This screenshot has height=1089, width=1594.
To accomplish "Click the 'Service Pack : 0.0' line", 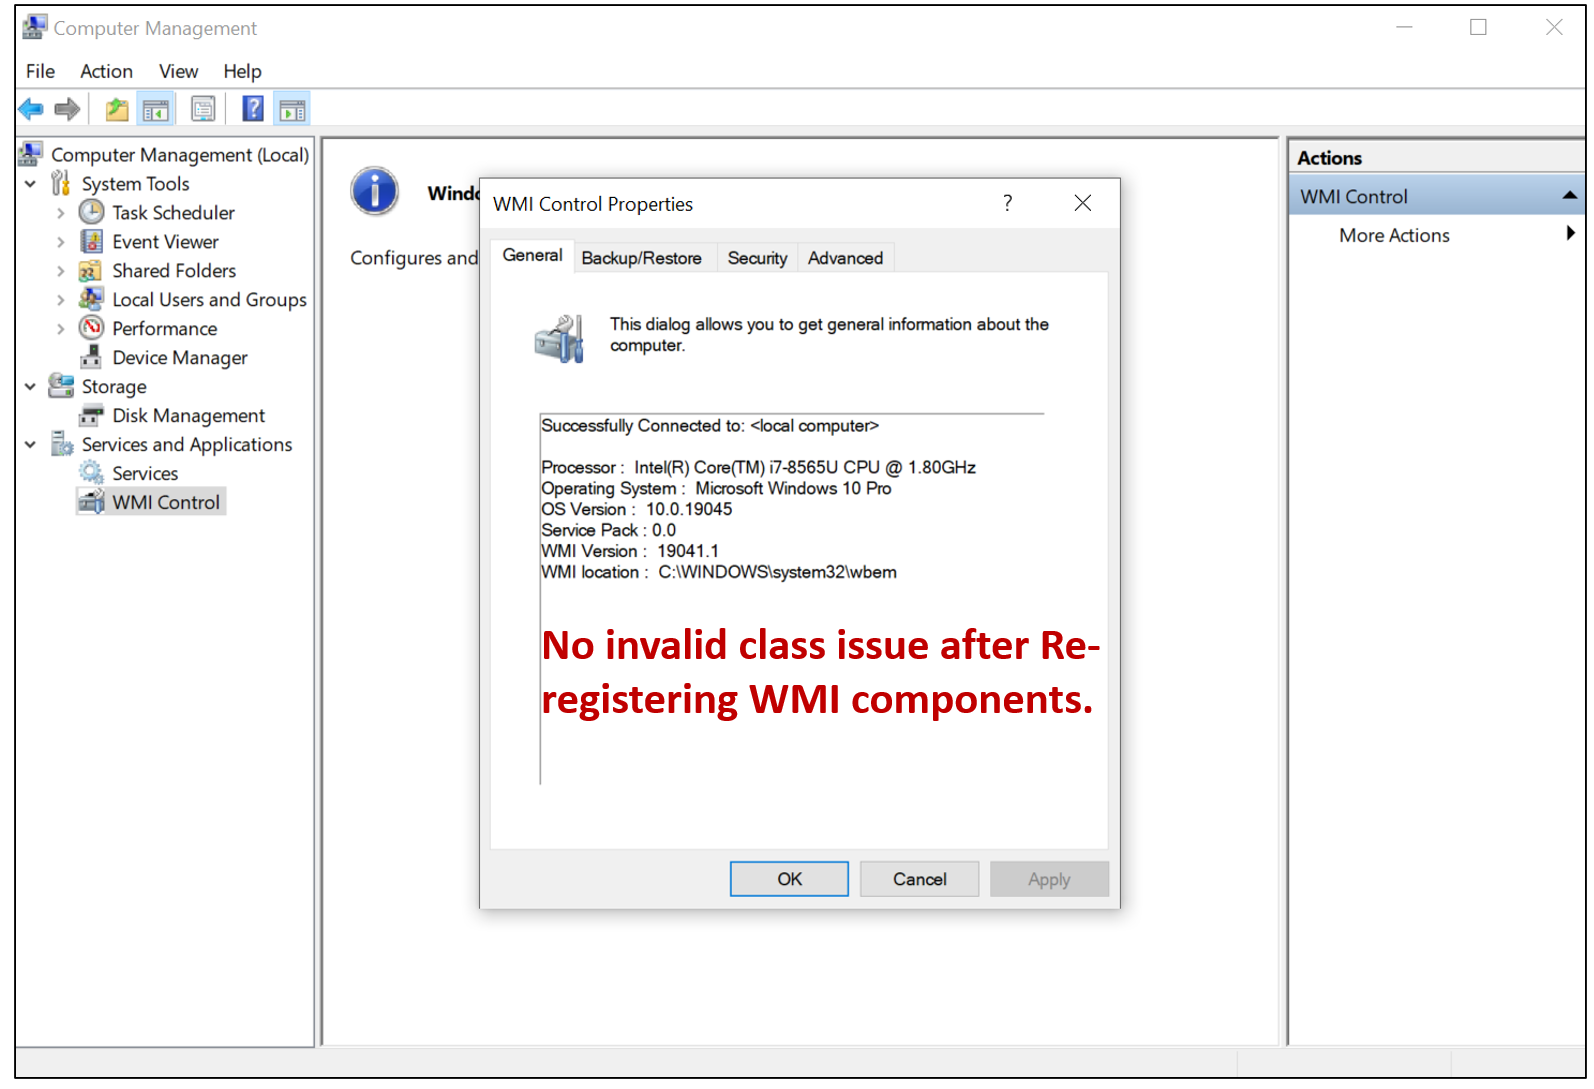I will click(608, 530).
